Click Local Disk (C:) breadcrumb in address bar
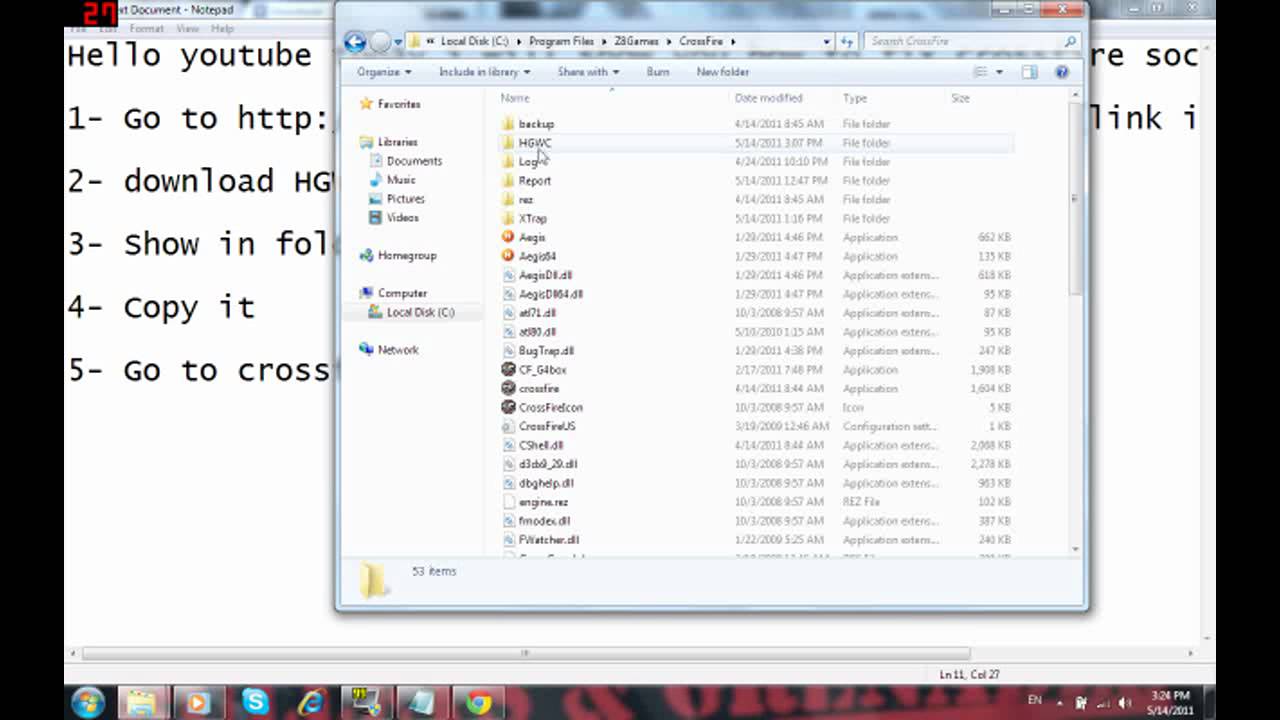Image resolution: width=1280 pixels, height=720 pixels. 474,42
